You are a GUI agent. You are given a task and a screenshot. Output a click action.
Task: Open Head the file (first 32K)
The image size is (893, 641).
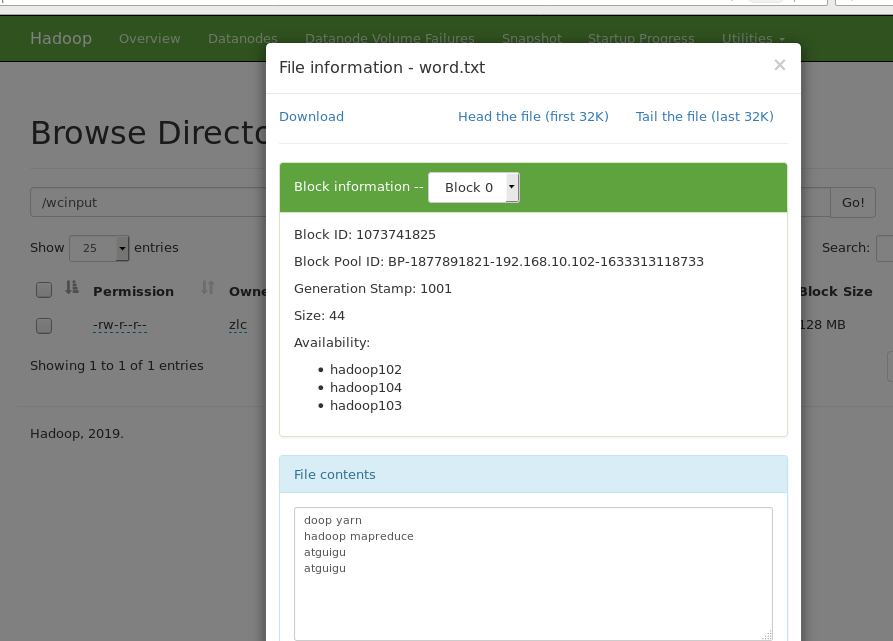coord(533,117)
